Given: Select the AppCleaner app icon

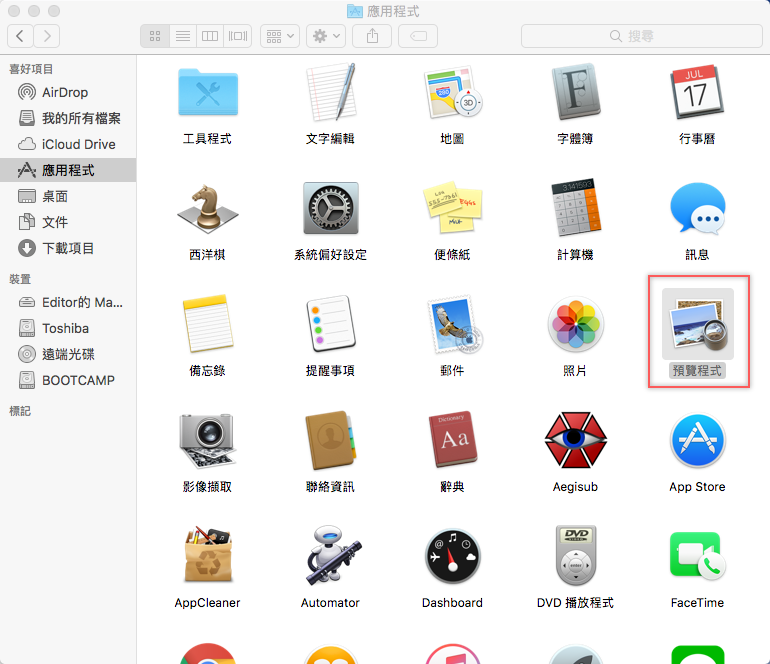Looking at the screenshot, I should click(208, 556).
